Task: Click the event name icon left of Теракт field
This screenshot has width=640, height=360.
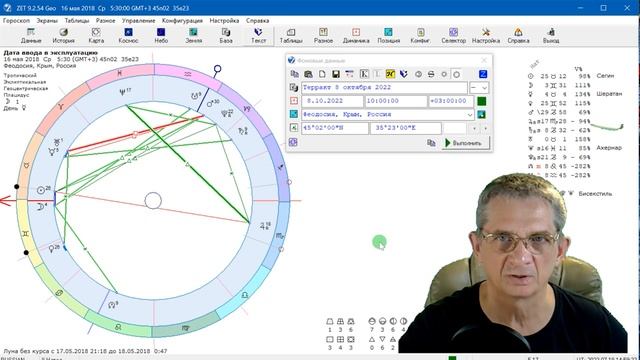Action: pyautogui.click(x=293, y=87)
